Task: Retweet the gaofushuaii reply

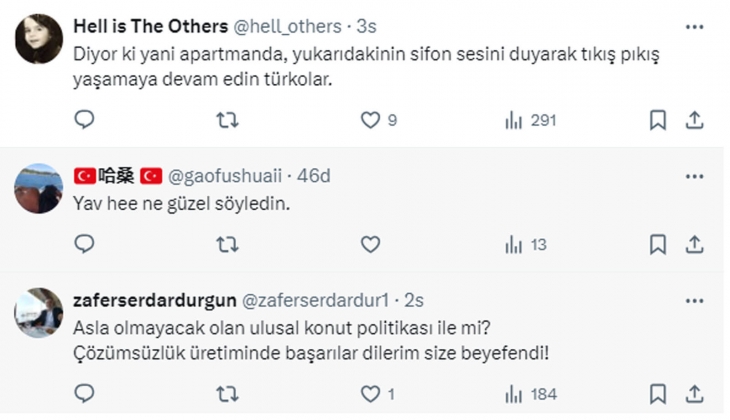Action: click(x=227, y=244)
